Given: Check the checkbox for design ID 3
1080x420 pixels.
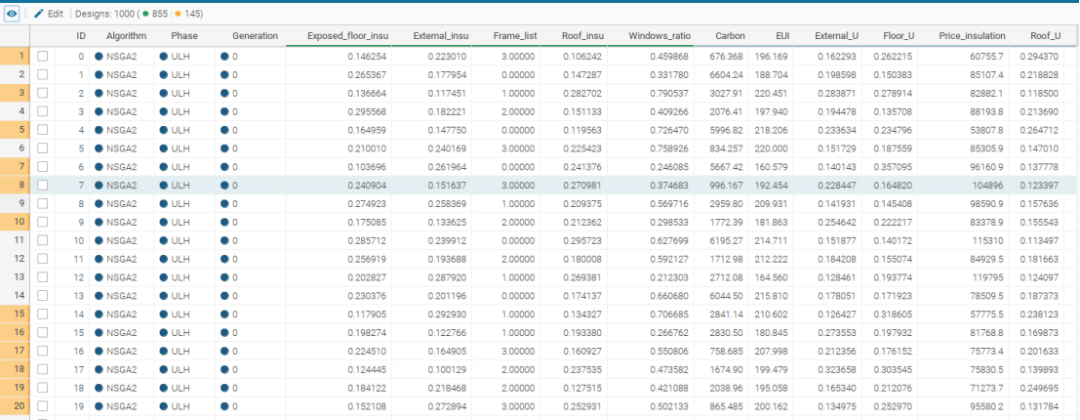Looking at the screenshot, I should pyautogui.click(x=43, y=112).
